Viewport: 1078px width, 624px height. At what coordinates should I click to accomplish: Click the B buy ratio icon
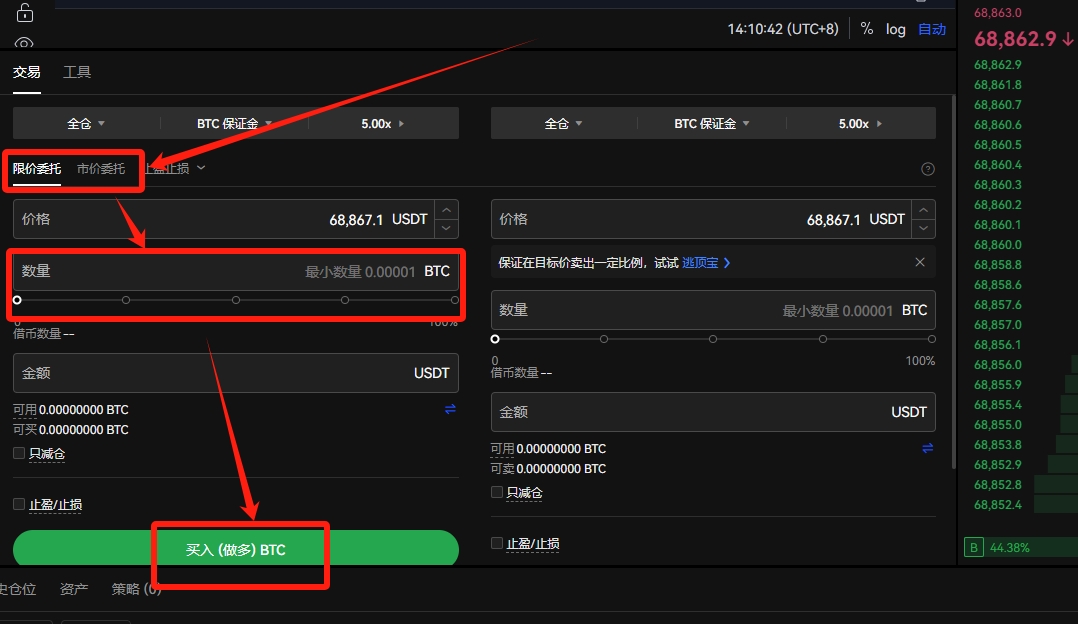coord(974,548)
